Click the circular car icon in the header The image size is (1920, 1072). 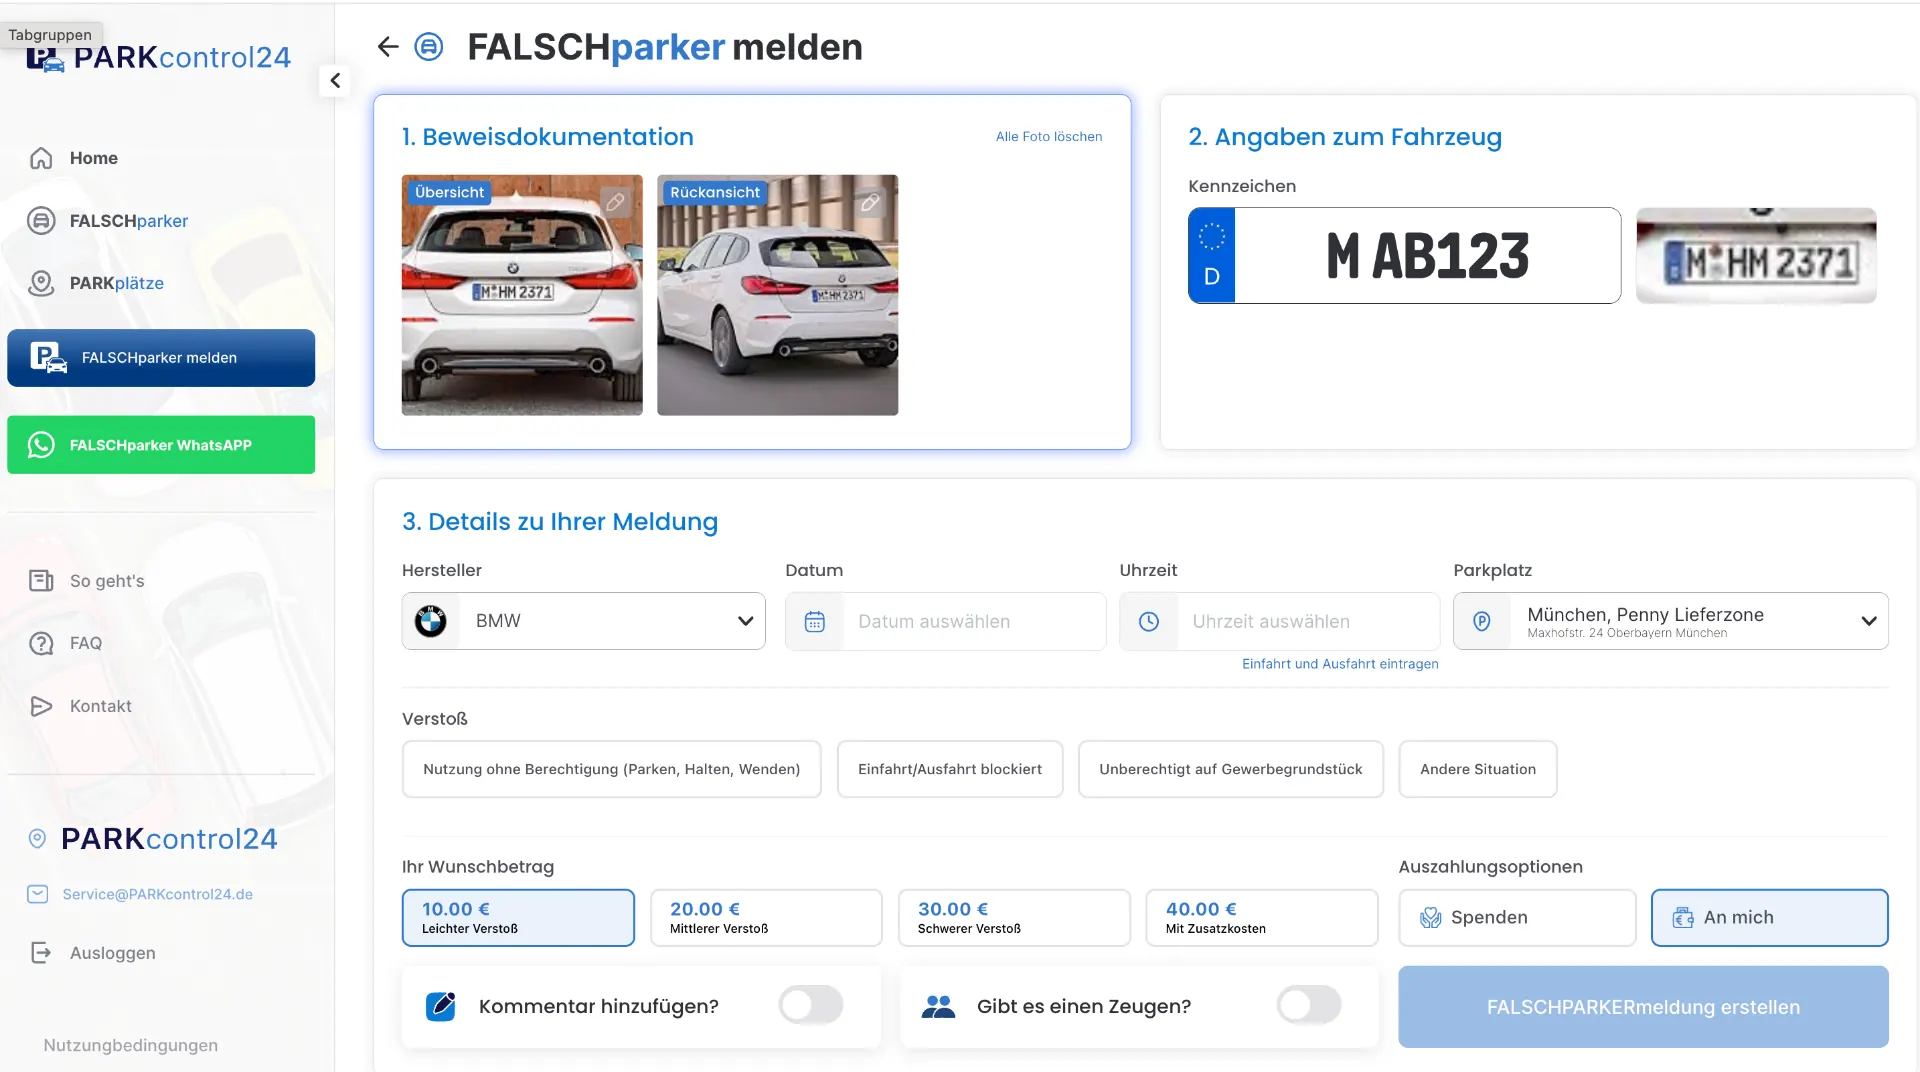(429, 46)
